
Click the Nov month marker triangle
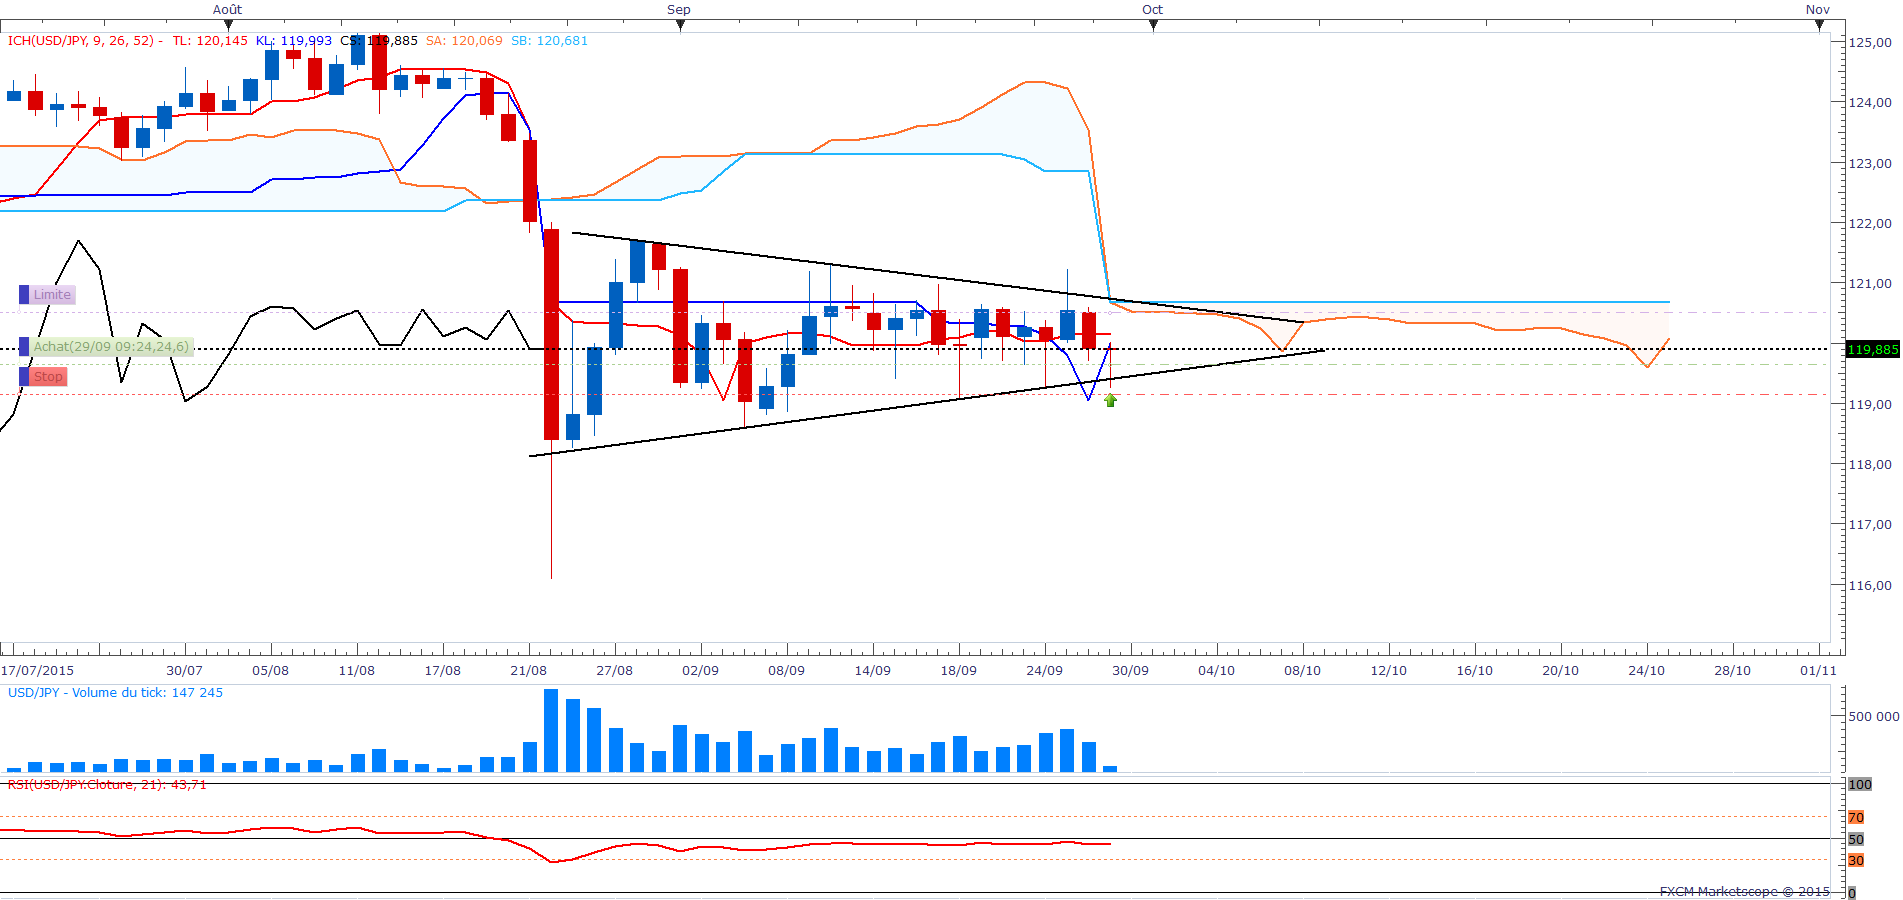1819,25
